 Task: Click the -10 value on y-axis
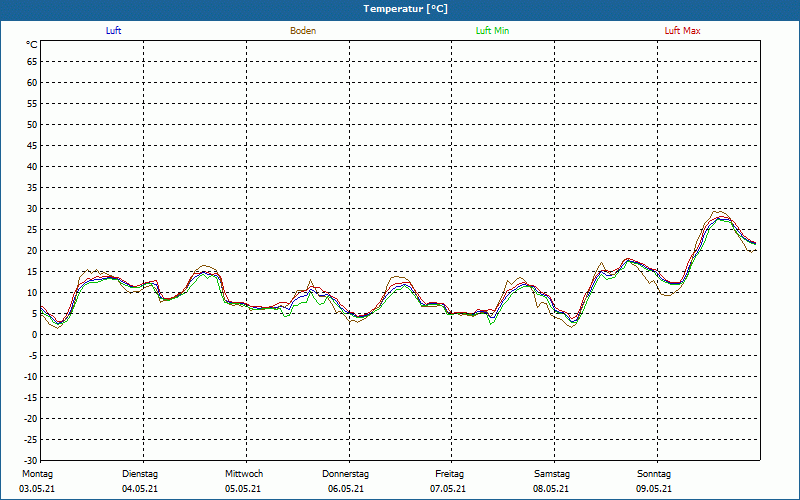point(31,377)
